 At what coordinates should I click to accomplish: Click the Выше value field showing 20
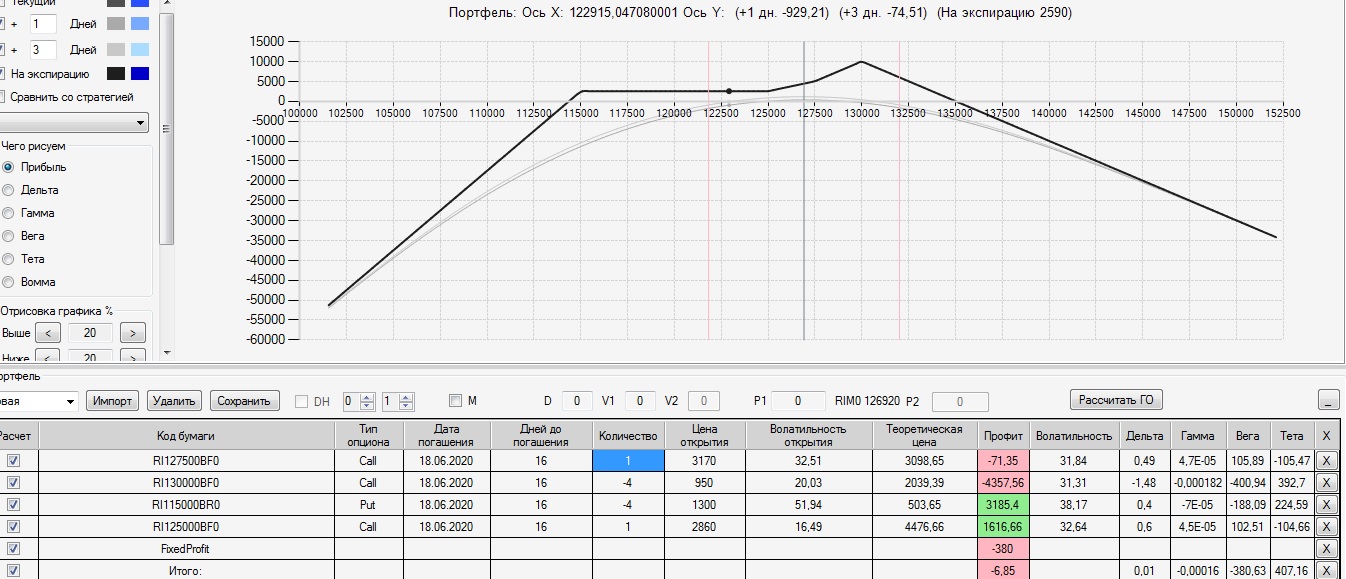pos(90,332)
